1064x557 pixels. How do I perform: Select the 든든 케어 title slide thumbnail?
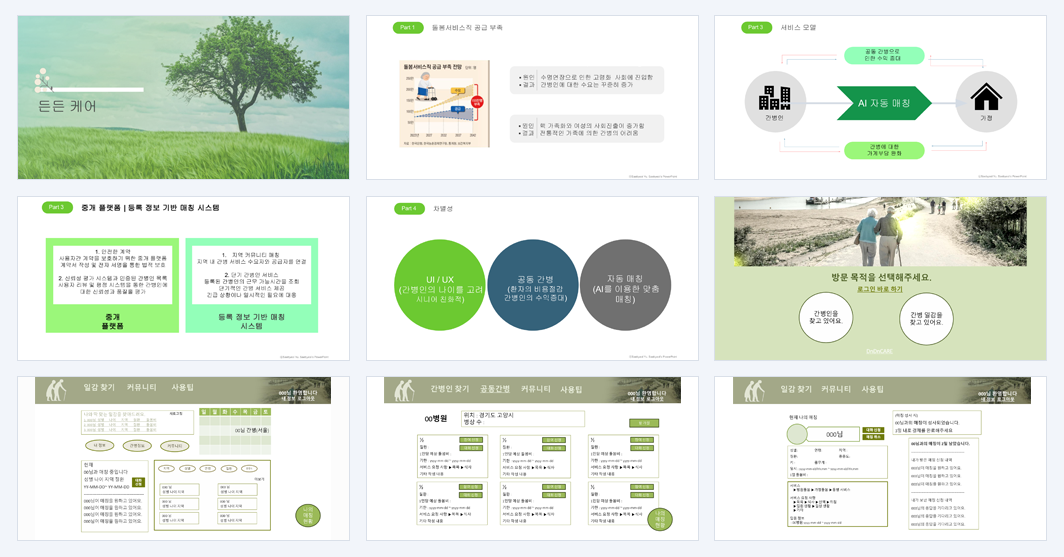click(x=183, y=98)
